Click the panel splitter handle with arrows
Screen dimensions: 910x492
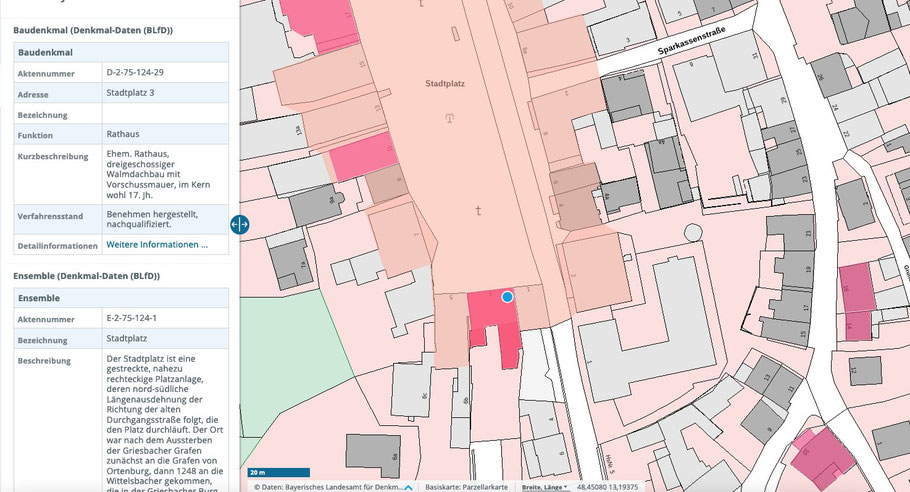point(239,224)
